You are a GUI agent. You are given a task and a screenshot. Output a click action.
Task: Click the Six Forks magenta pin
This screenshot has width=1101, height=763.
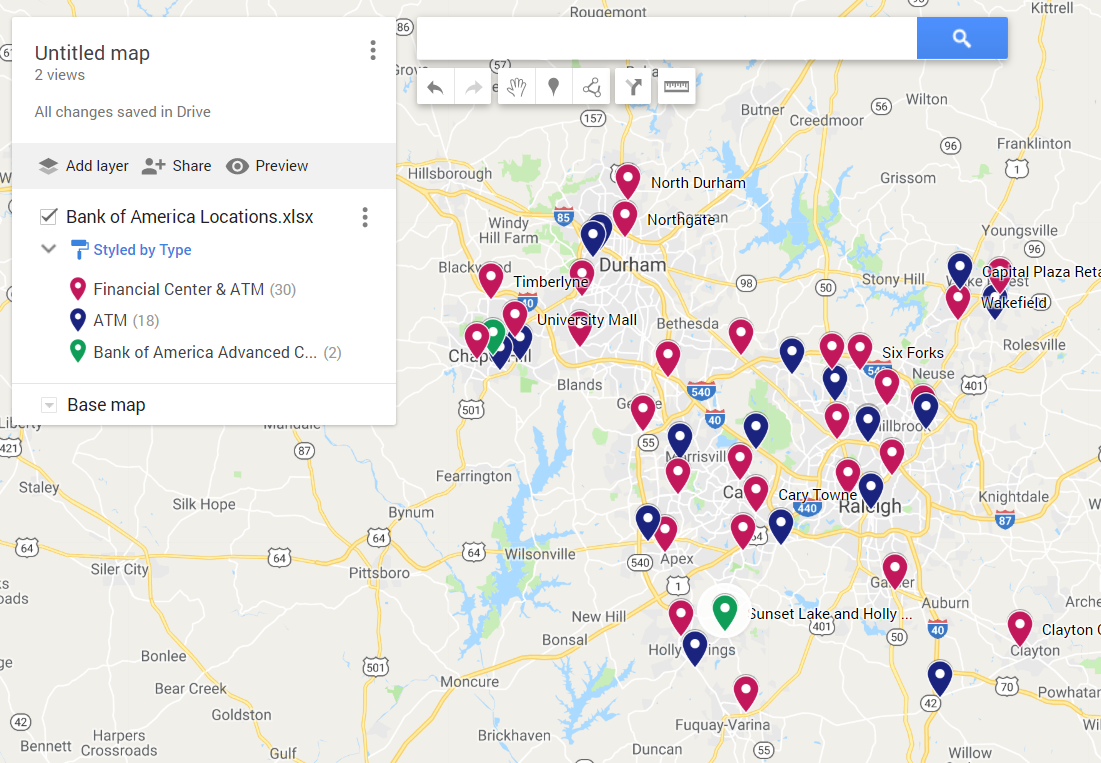click(x=859, y=350)
